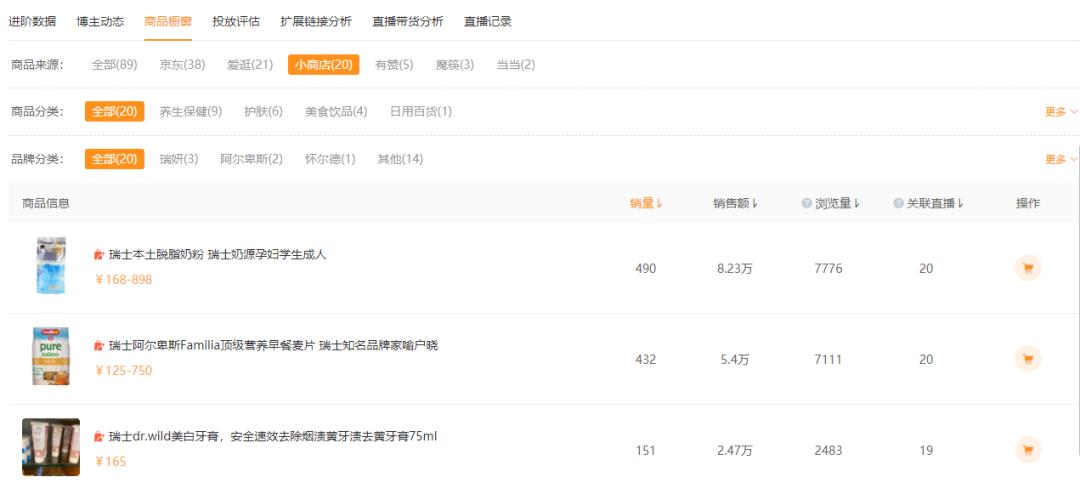Open product link 瑞士阿尔卑斯Familia顶级营养早餐麦片
Screen dimensions: 1080x494
pyautogui.click(x=273, y=346)
